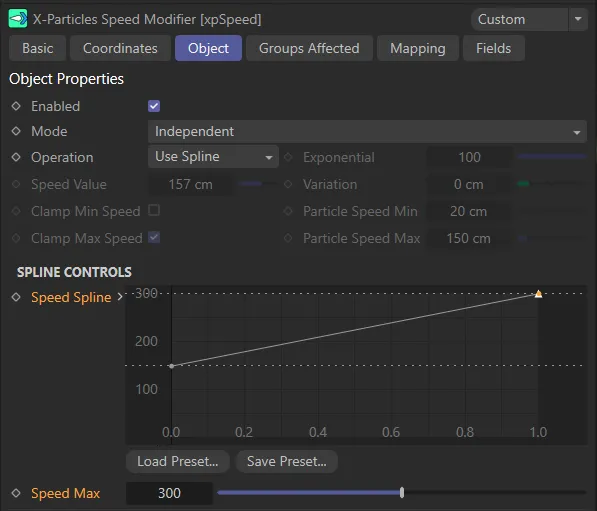The width and height of the screenshot is (597, 511).
Task: Expand the Speed Spline chevron
Action: 120,297
